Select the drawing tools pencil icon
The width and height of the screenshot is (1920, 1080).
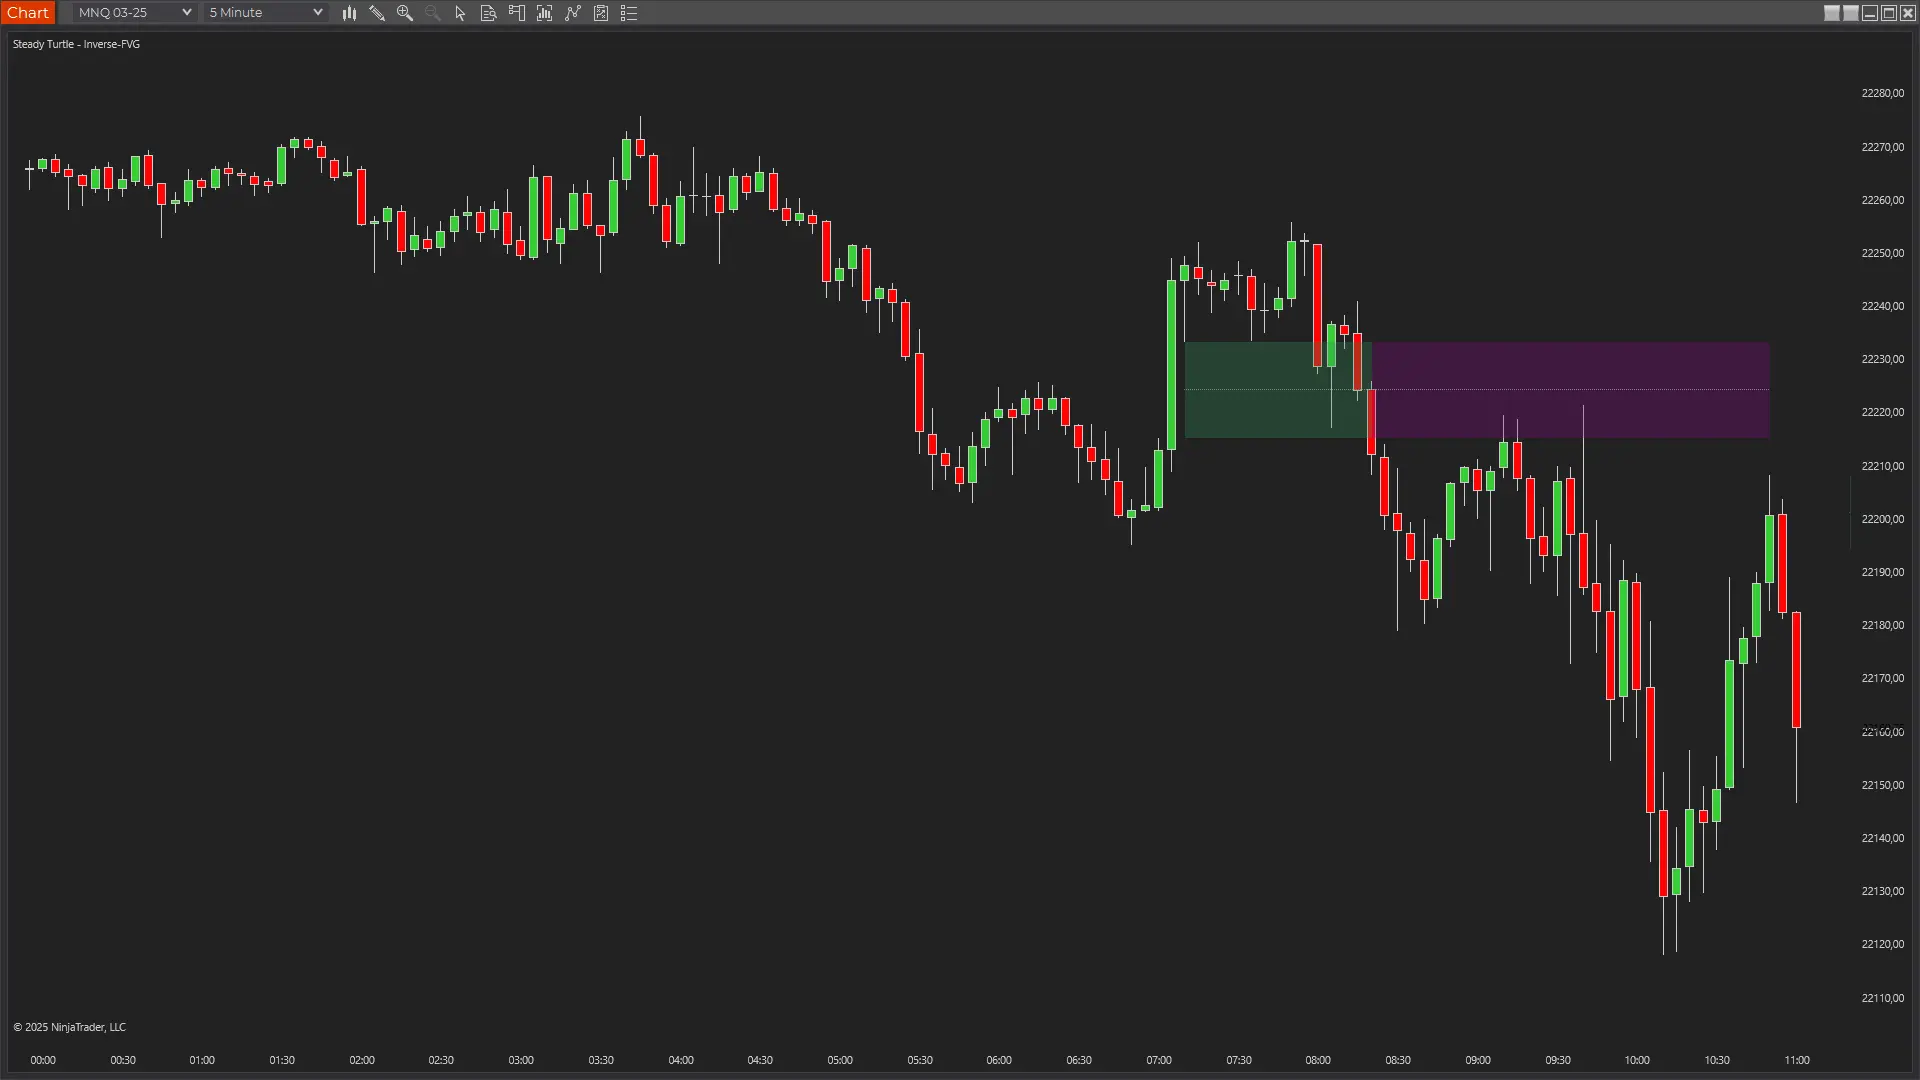377,13
